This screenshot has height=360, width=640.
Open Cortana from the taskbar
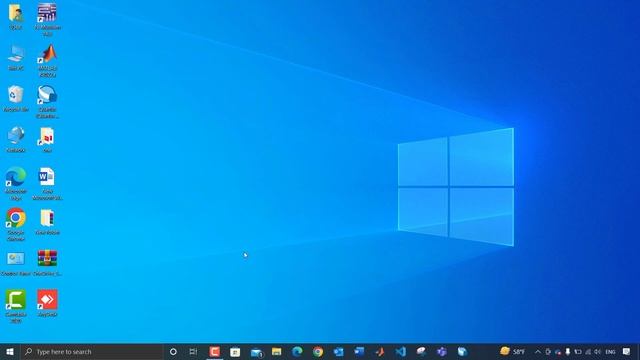pos(173,351)
